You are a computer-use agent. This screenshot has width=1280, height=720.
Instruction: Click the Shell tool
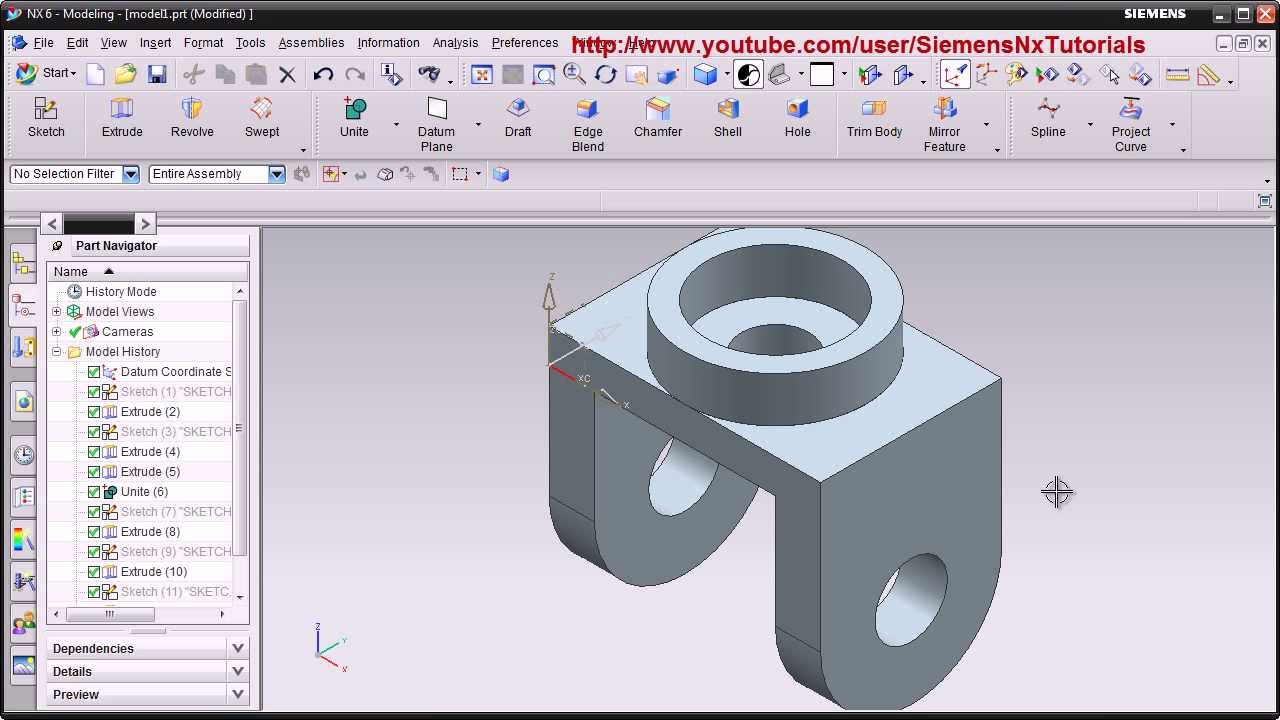pos(727,117)
